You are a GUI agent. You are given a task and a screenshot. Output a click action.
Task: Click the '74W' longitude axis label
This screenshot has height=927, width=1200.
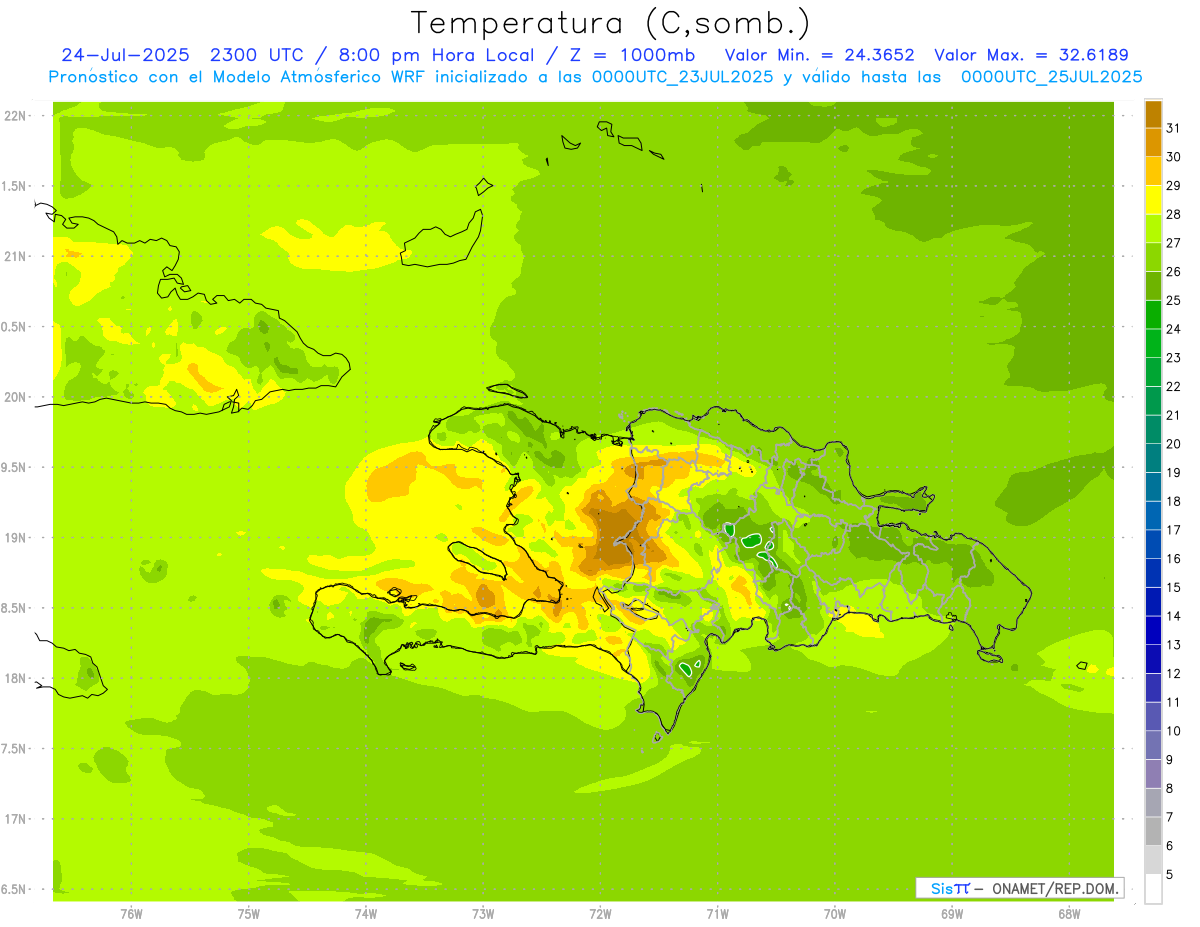tap(366, 914)
